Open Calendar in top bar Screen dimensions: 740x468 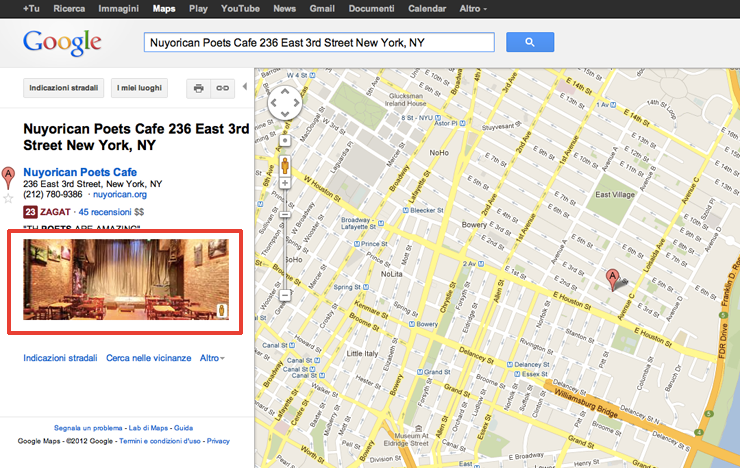click(427, 8)
